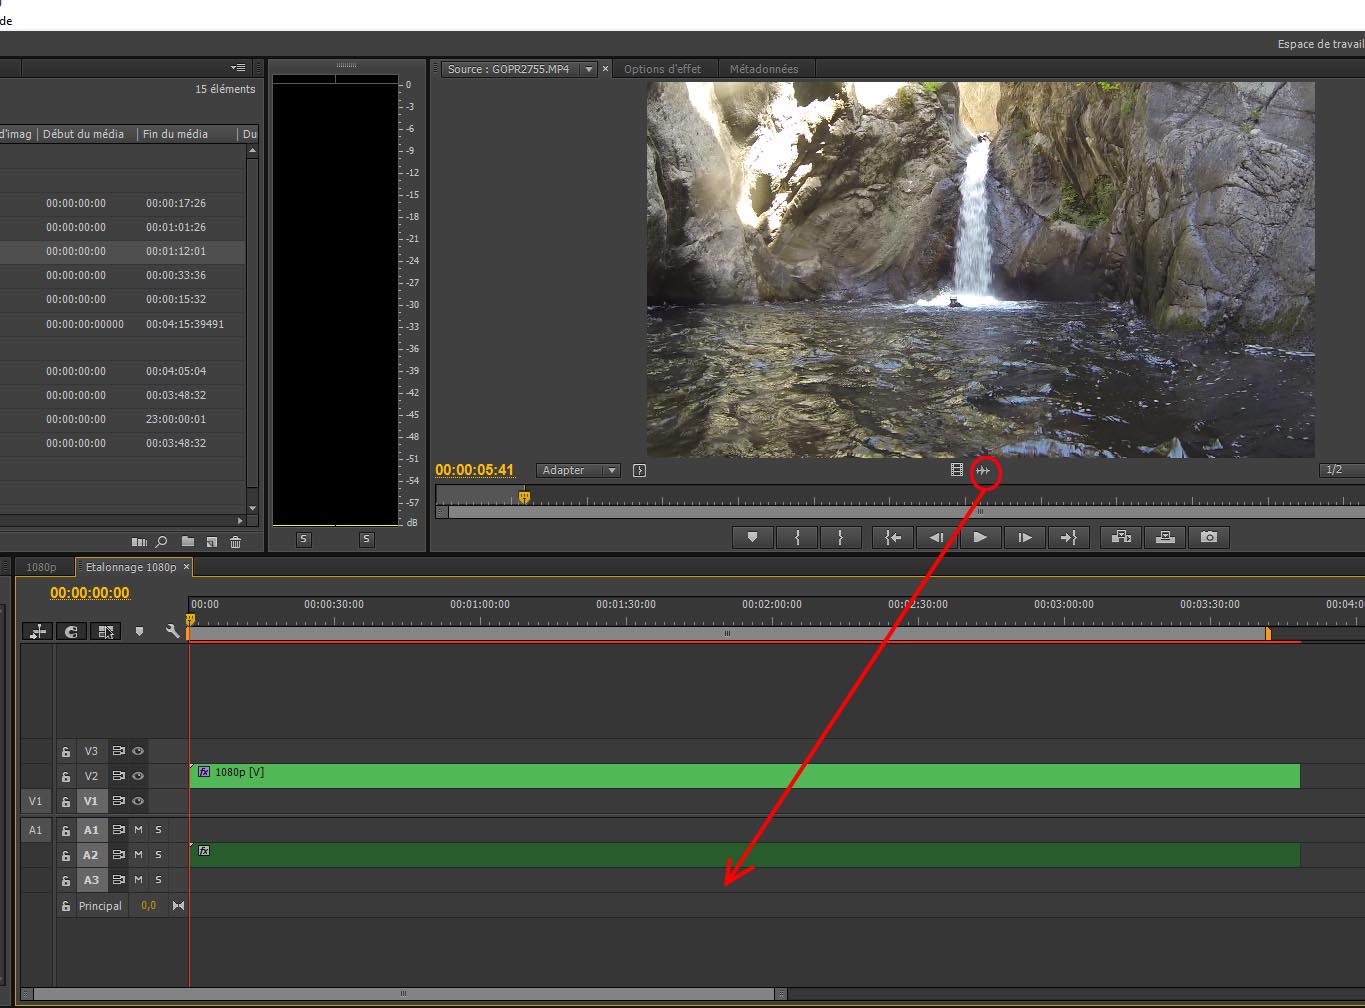
Task: Mark In point in source monitor
Action: [797, 538]
